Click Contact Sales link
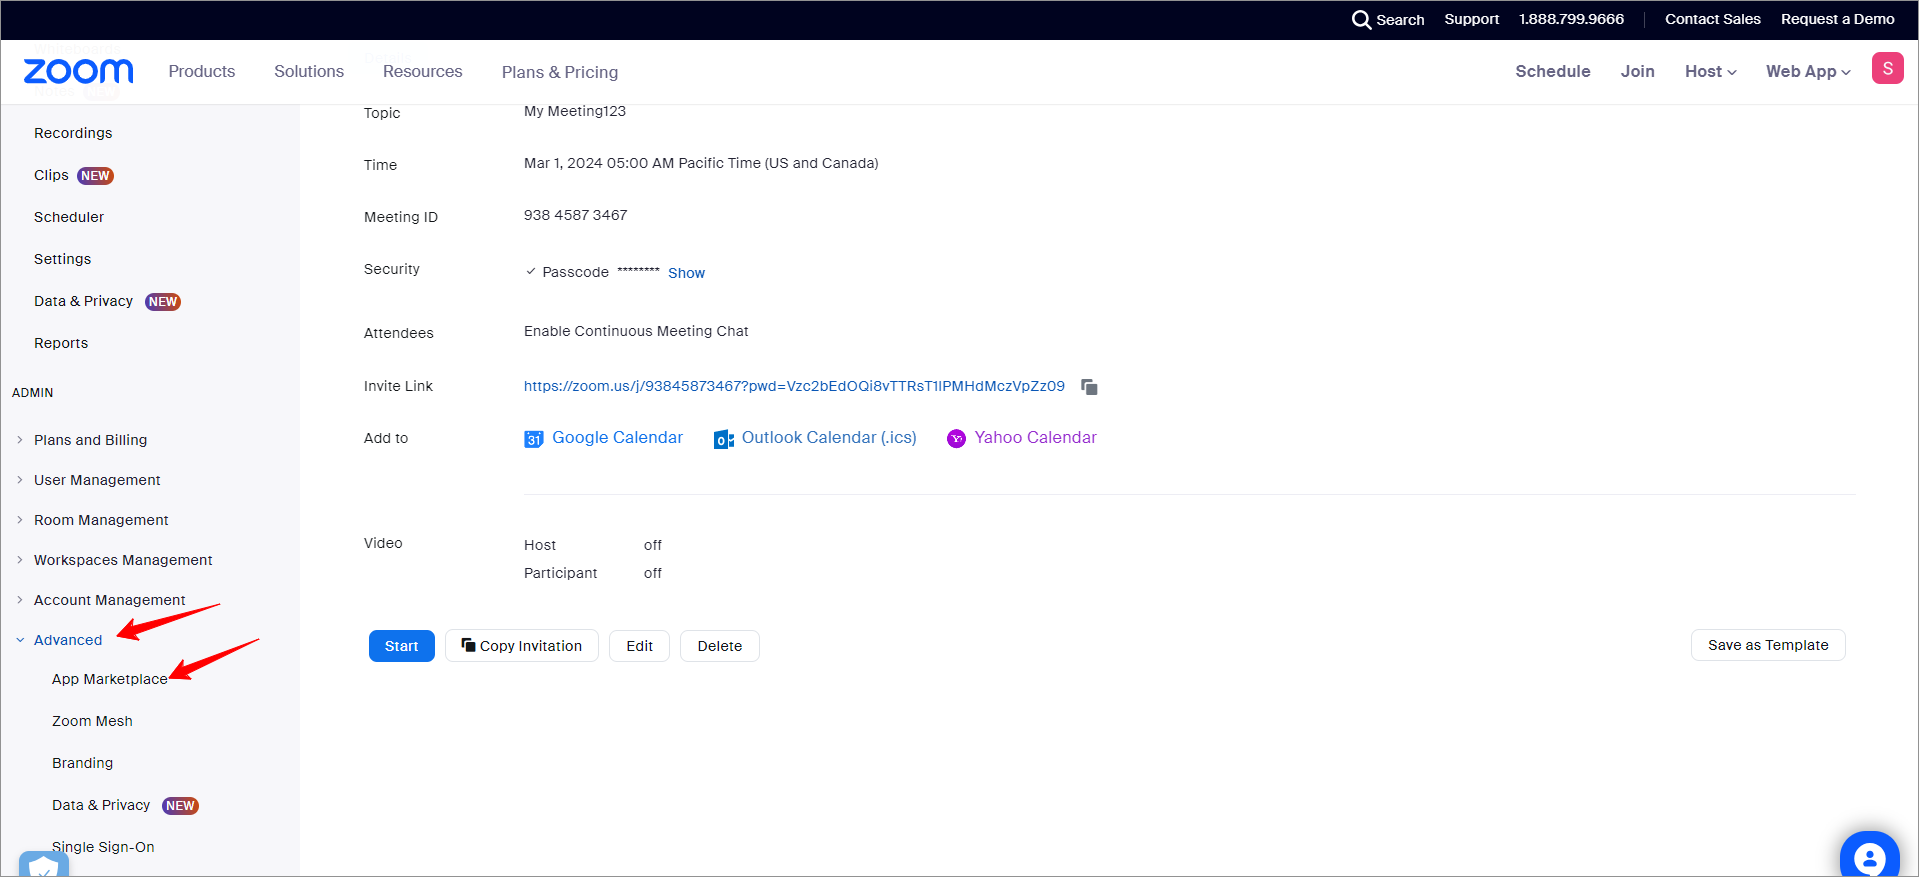 pos(1713,19)
